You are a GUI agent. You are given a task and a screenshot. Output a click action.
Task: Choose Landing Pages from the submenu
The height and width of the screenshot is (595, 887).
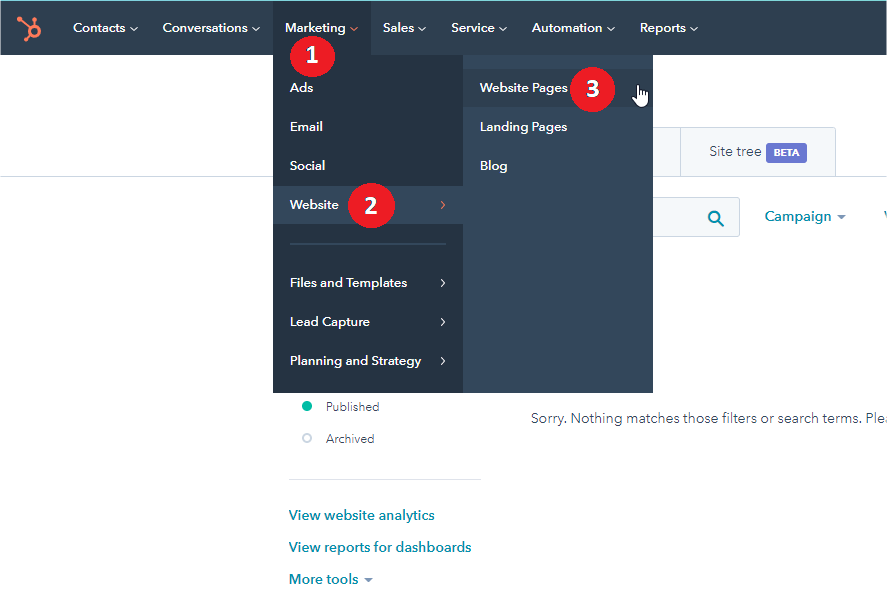click(x=523, y=127)
